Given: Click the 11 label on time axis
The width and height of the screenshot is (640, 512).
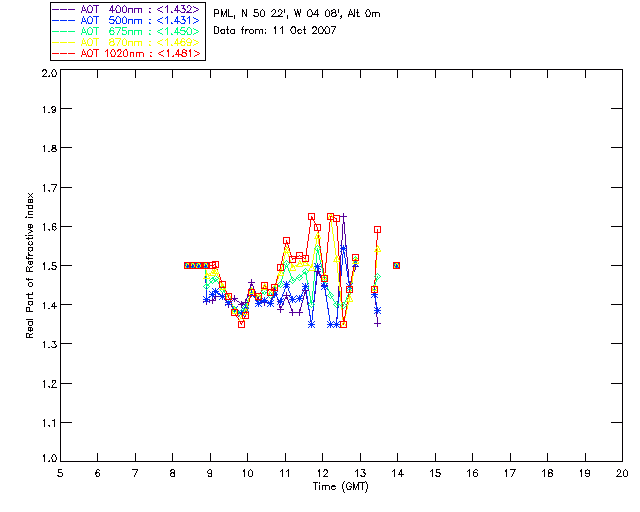Looking at the screenshot, I should tap(285, 473).
